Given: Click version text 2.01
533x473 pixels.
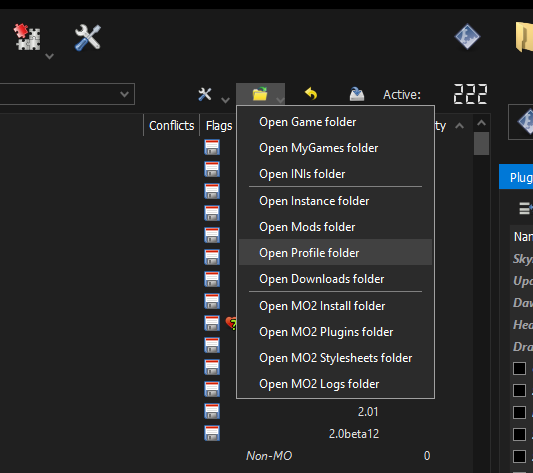Looking at the screenshot, I should [368, 412].
